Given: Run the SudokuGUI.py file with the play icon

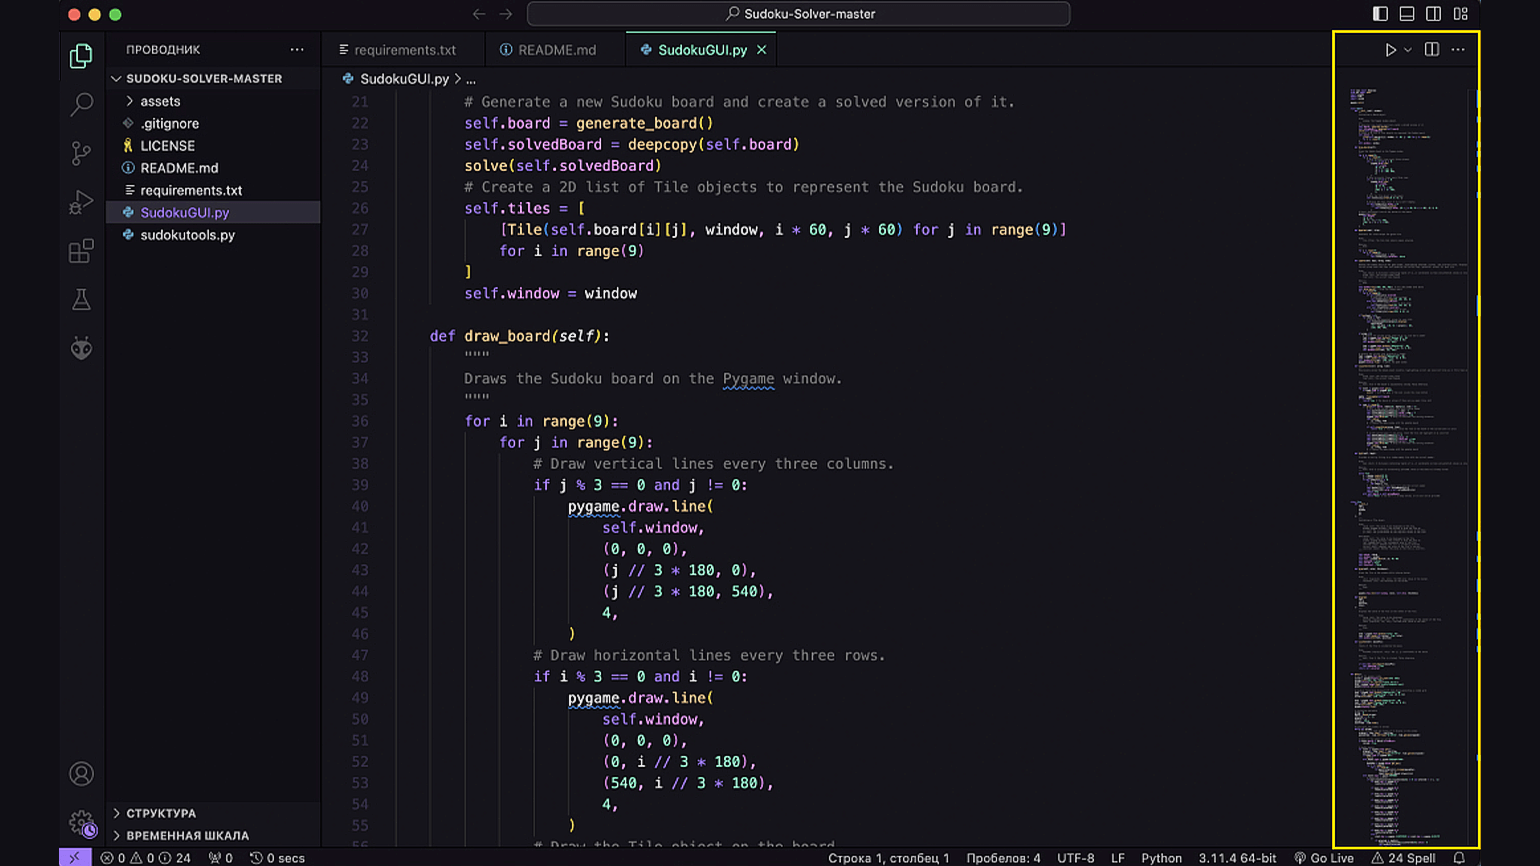Looking at the screenshot, I should [x=1390, y=49].
